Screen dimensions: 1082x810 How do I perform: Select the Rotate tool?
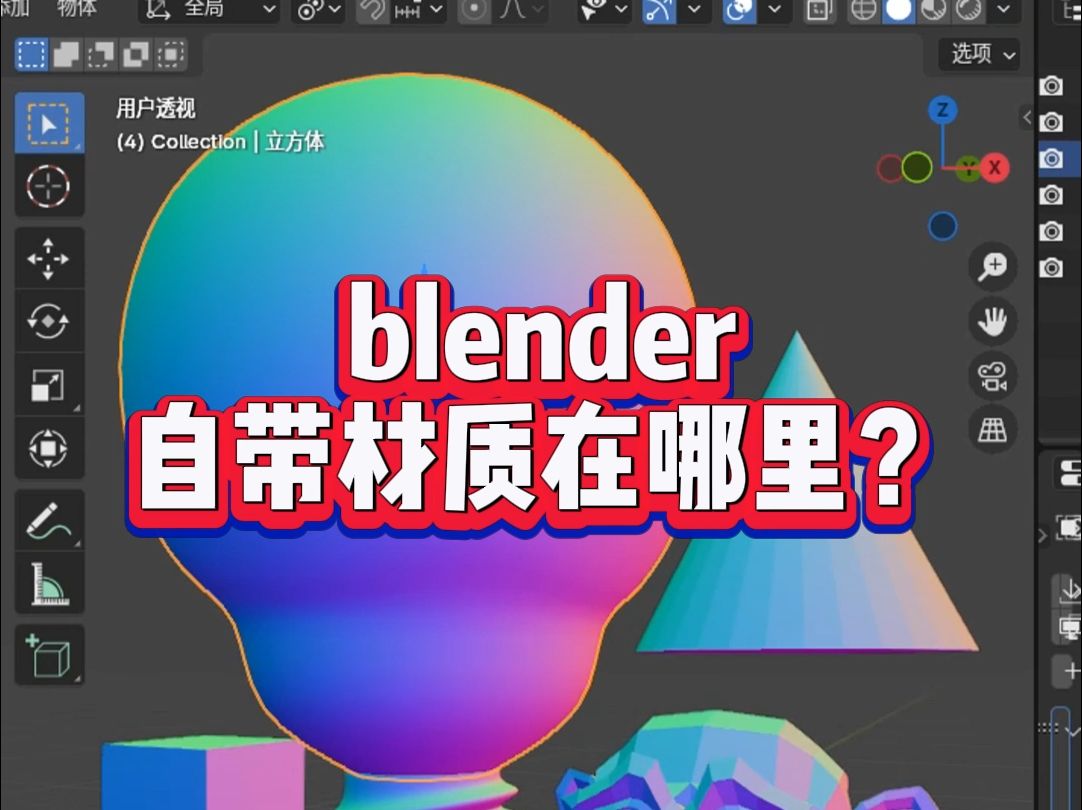point(50,323)
